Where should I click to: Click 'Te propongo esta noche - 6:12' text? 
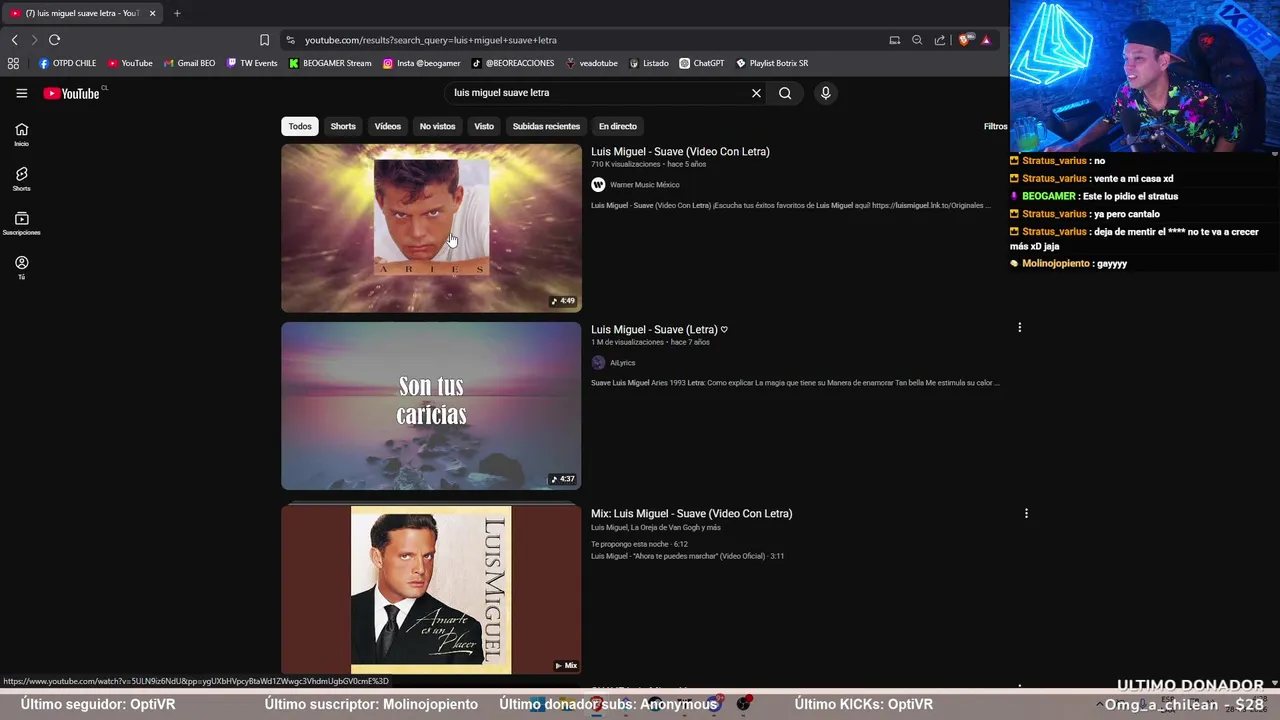pos(639,545)
